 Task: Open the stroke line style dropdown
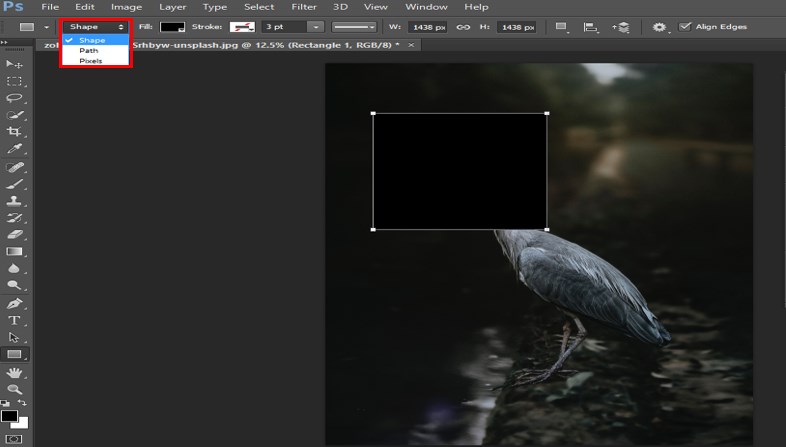tap(354, 27)
